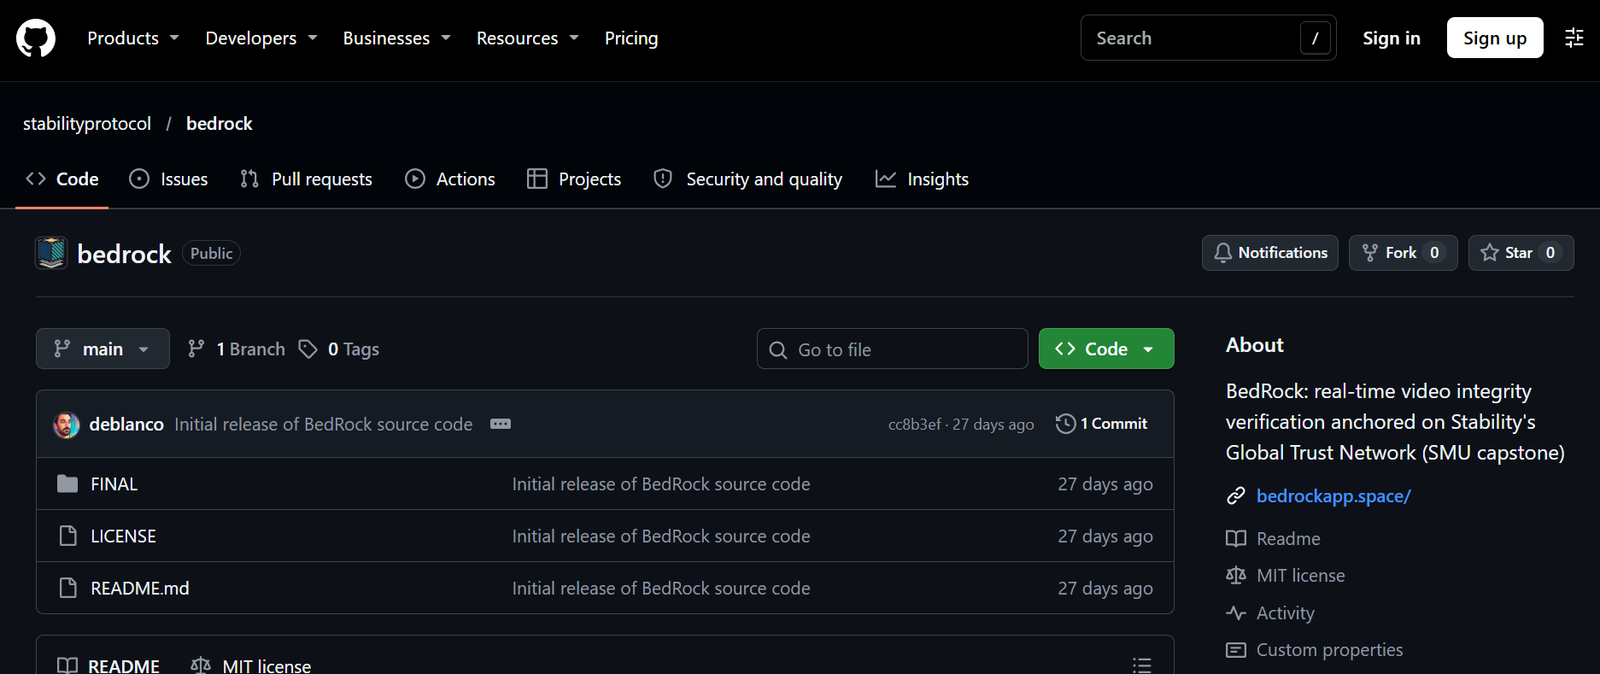The image size is (1600, 674).
Task: Open the main branch selector
Action: coord(103,349)
